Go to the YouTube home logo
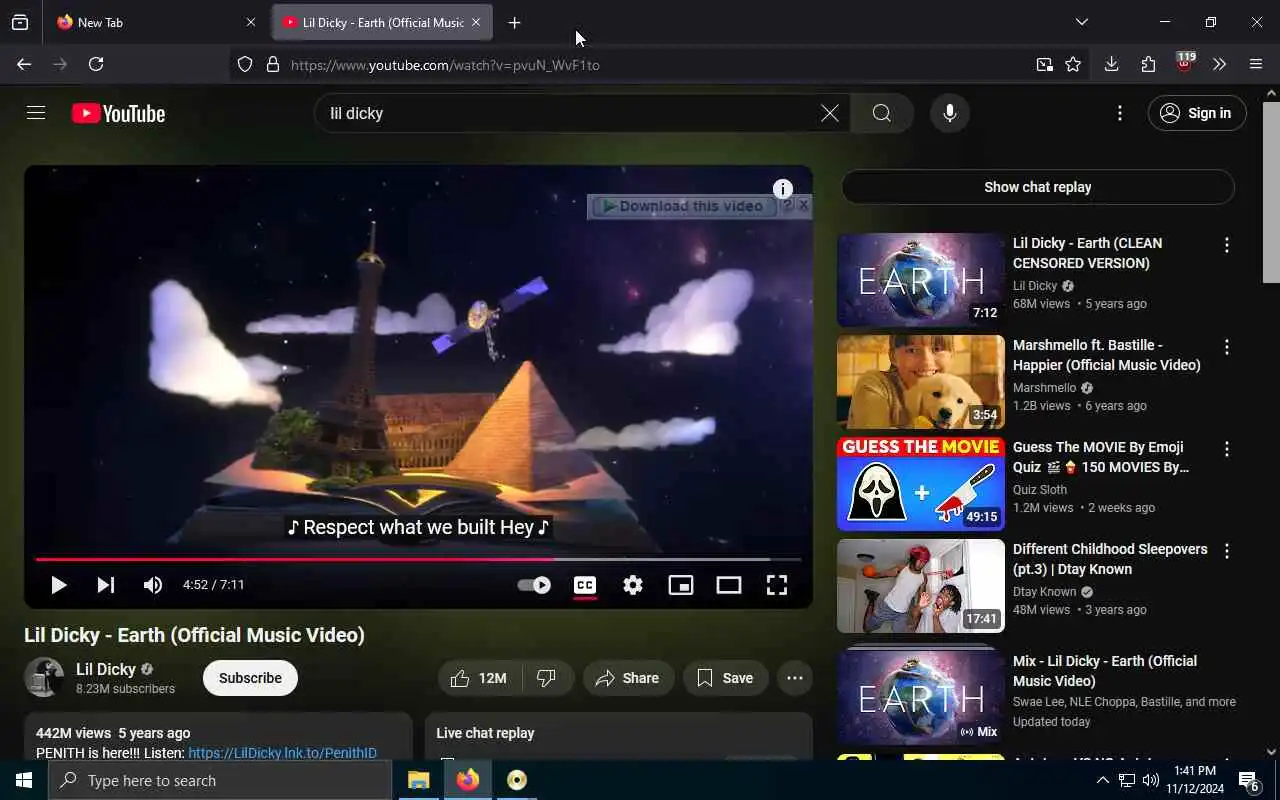Viewport: 1280px width, 800px height. point(118,113)
